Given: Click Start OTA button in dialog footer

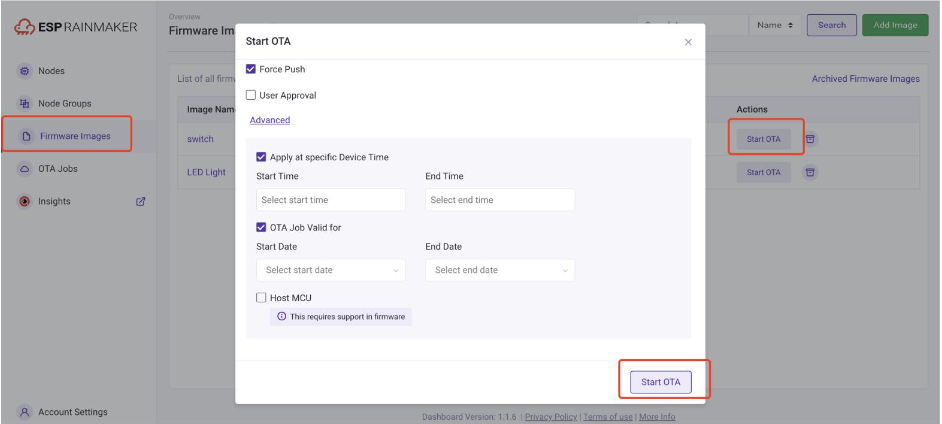Looking at the screenshot, I should 661,382.
